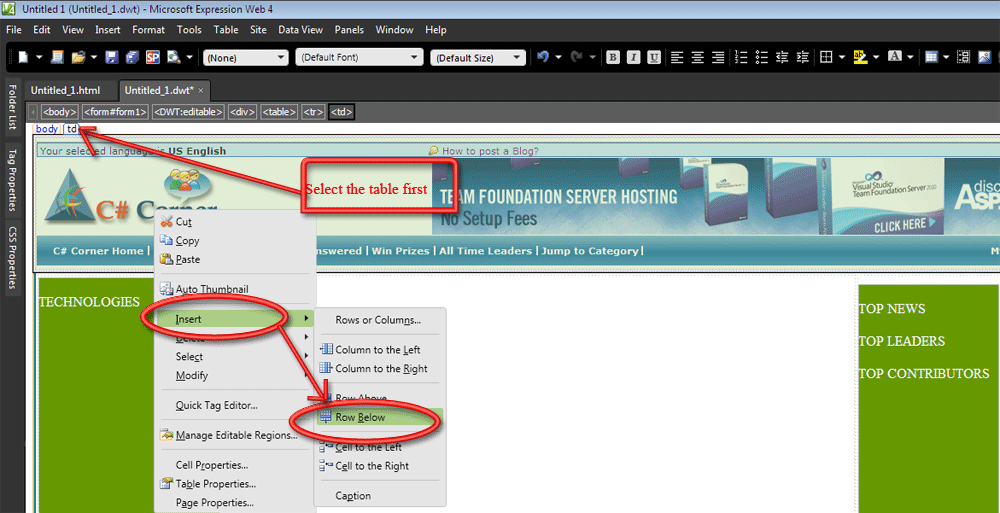This screenshot has height=513, width=1000.
Task: Open the File menu
Action: tap(13, 30)
